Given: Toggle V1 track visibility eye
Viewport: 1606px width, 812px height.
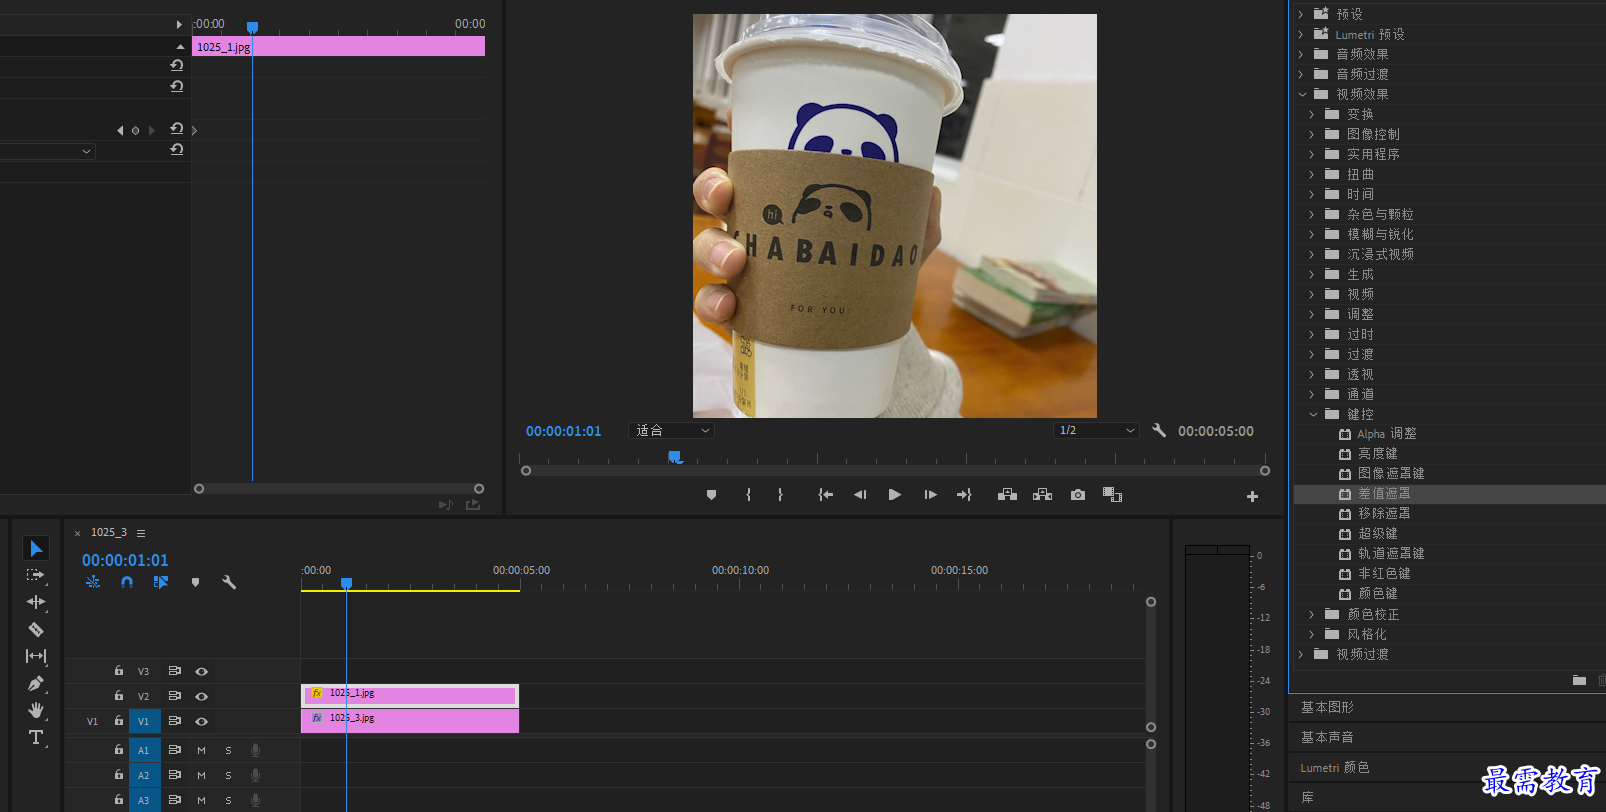Looking at the screenshot, I should click(201, 721).
